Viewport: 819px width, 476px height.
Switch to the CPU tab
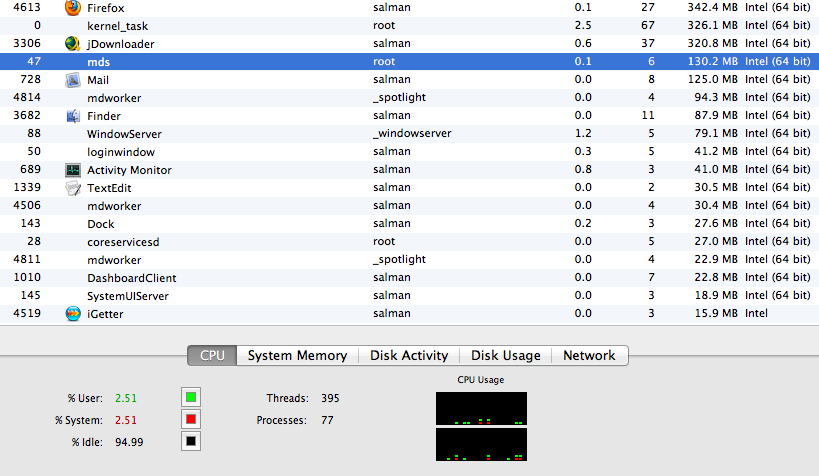click(212, 355)
